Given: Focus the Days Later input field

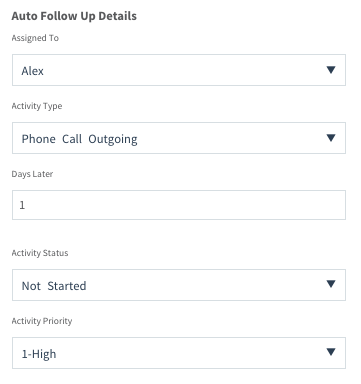Looking at the screenshot, I should [x=179, y=205].
